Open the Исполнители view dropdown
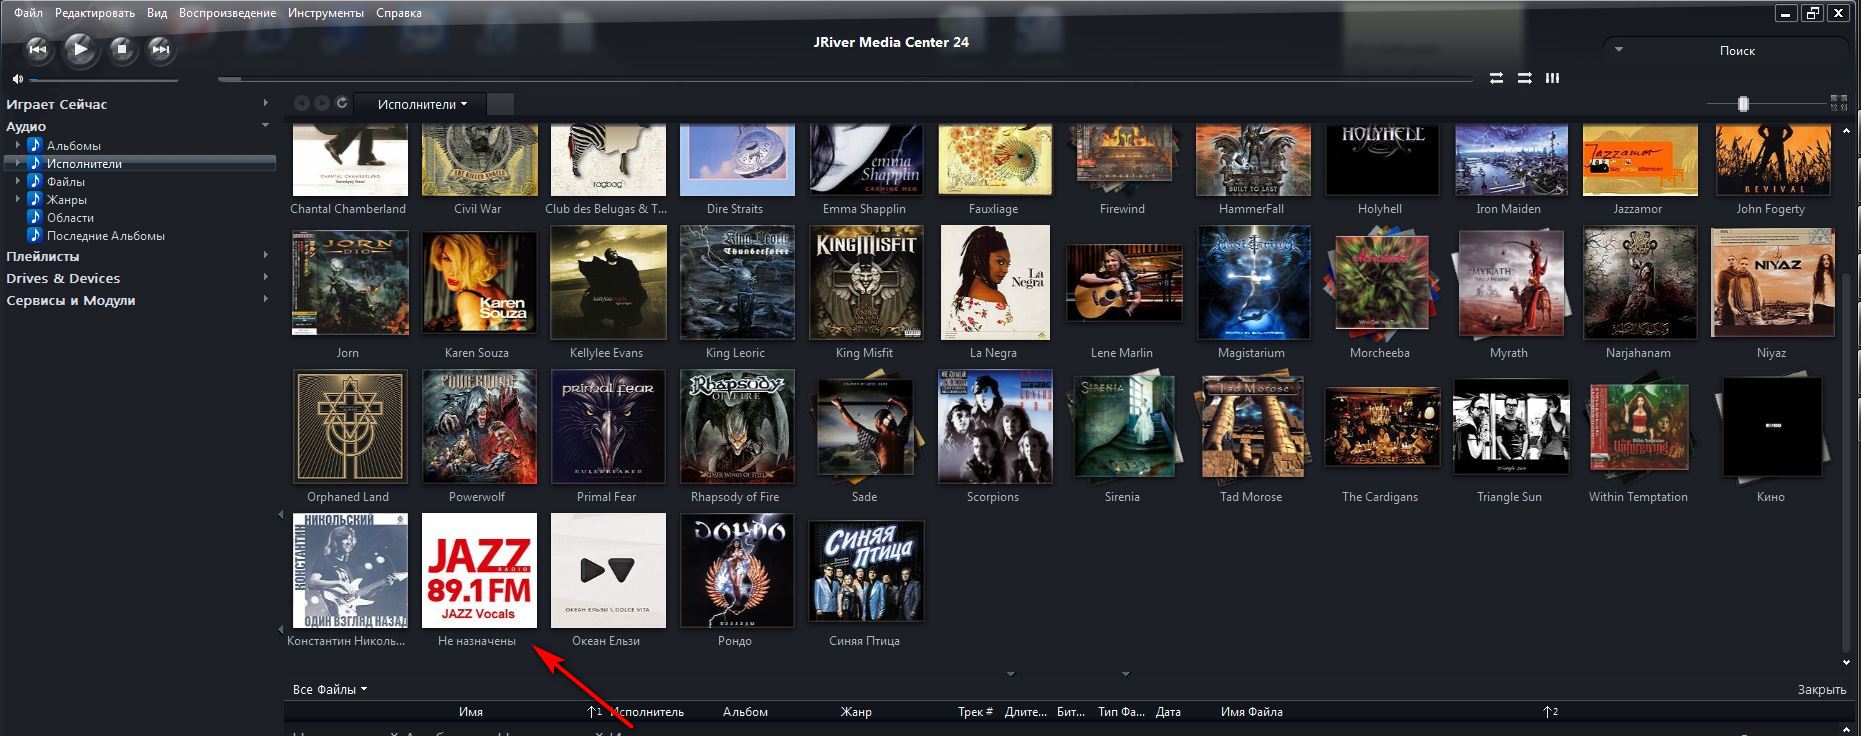The height and width of the screenshot is (736, 1861). (x=422, y=104)
